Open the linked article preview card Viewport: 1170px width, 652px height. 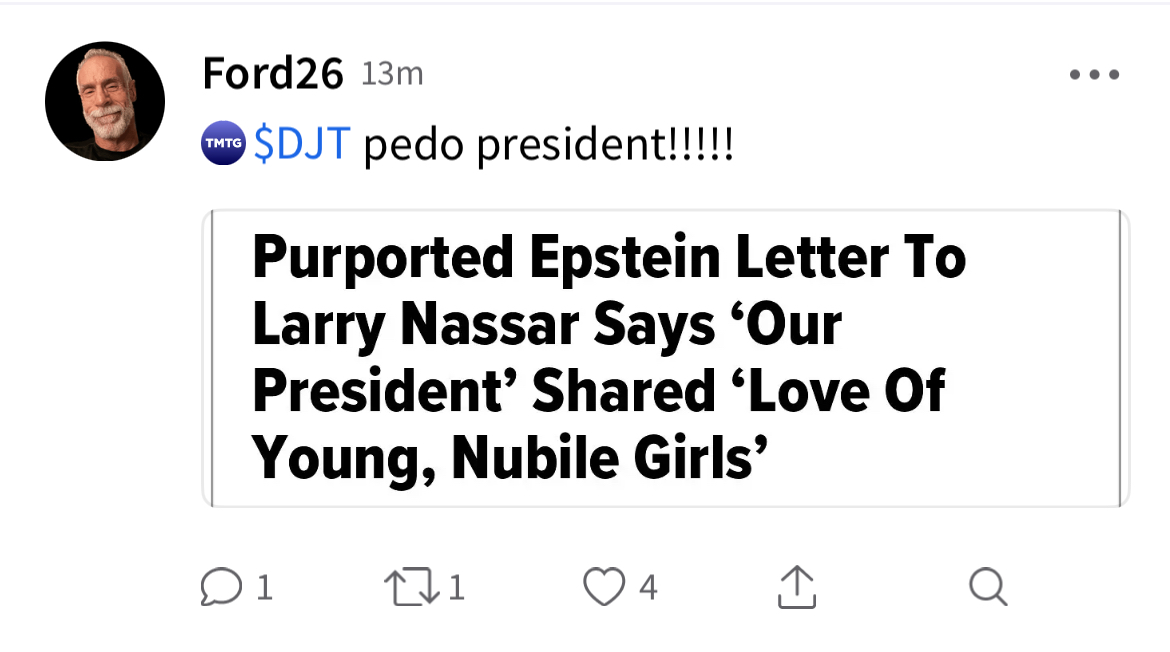tap(665, 358)
